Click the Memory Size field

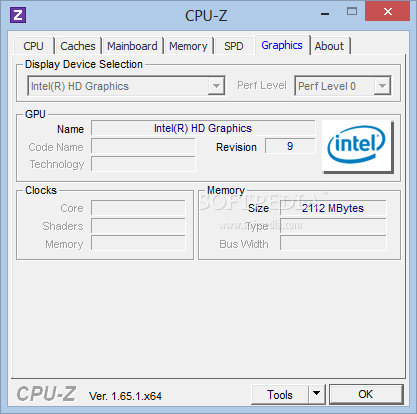pos(333,208)
